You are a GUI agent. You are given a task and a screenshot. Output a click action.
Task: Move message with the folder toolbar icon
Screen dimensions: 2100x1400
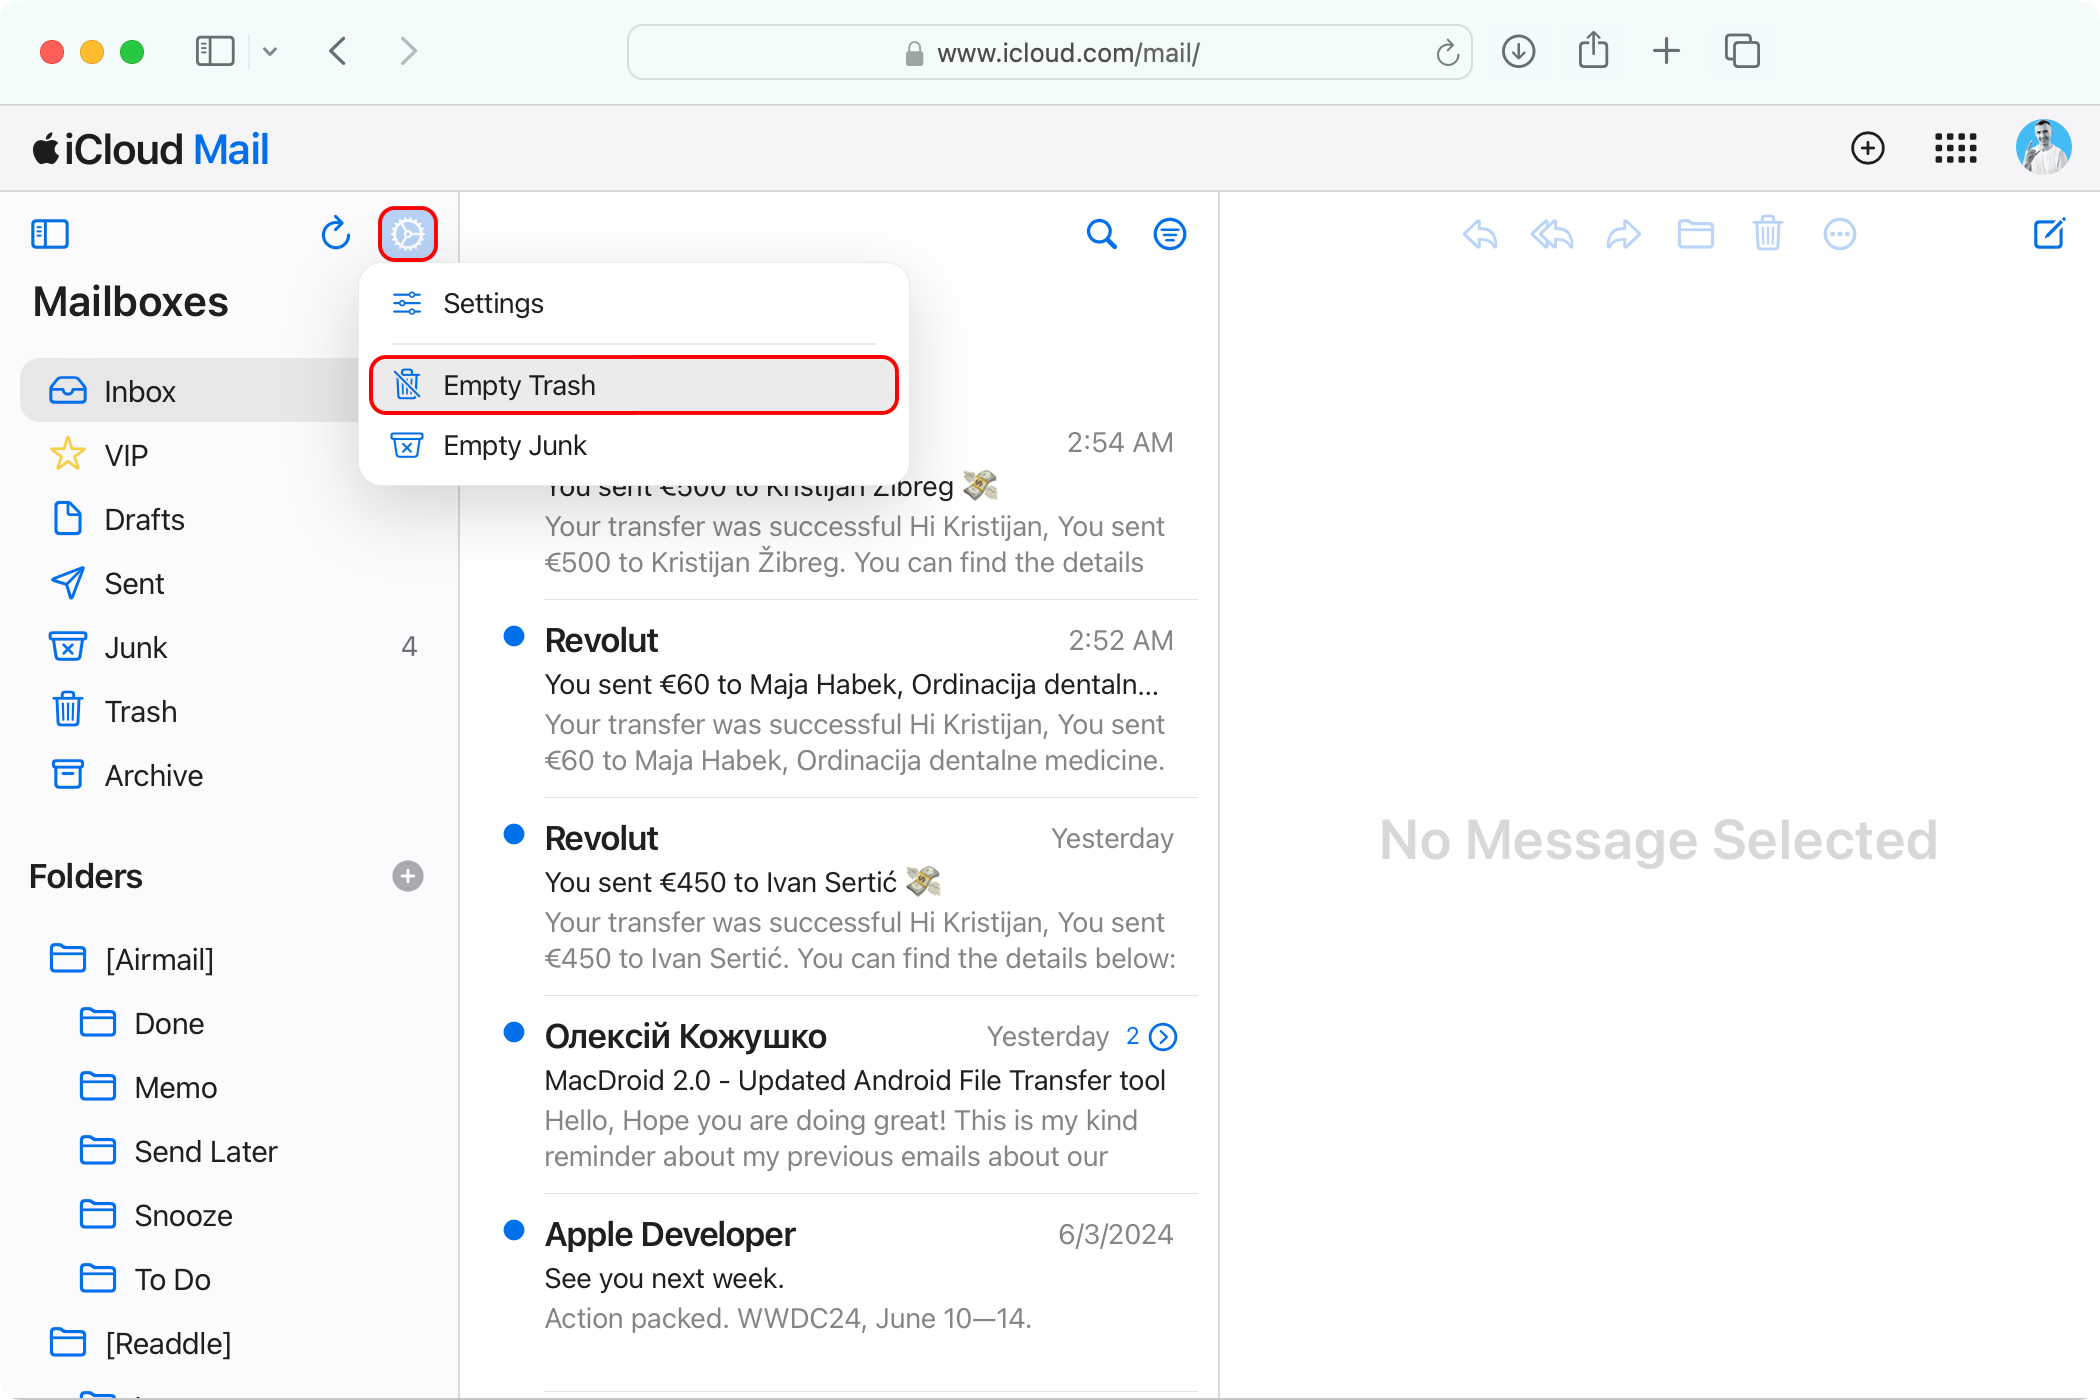coord(1695,234)
